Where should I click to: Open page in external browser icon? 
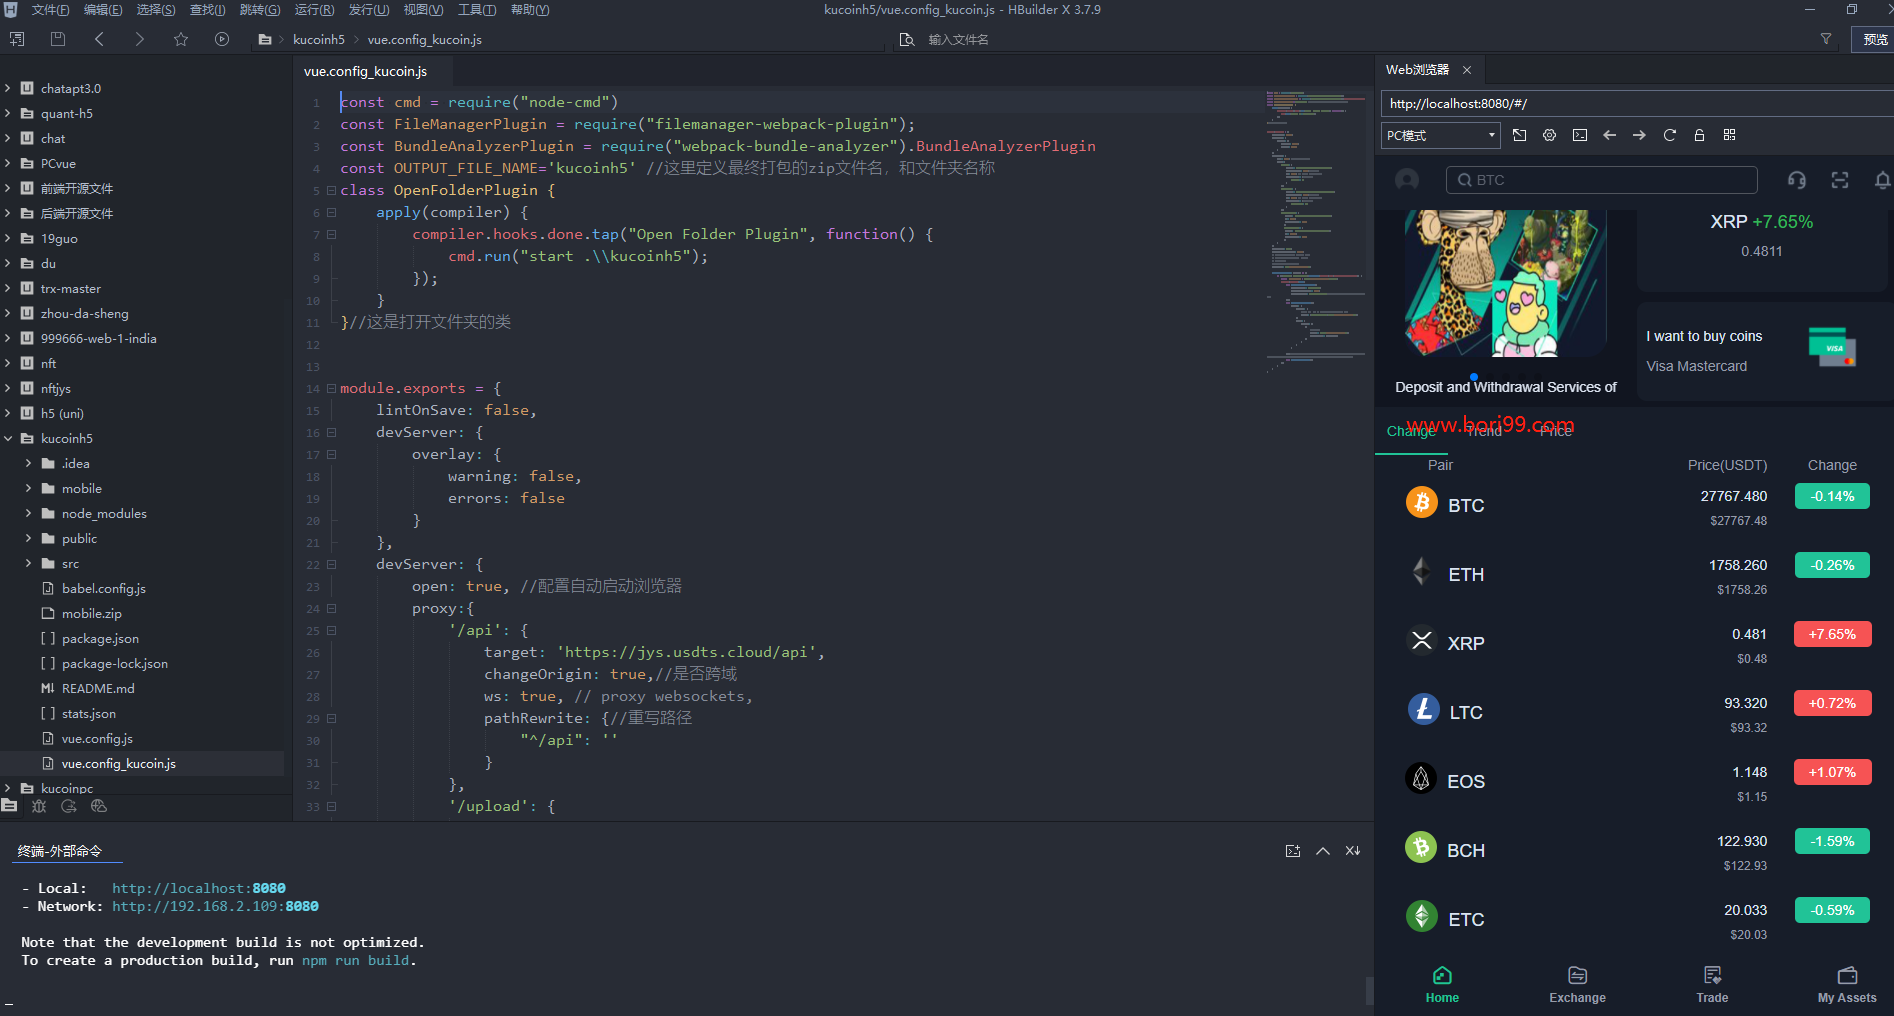tap(1520, 135)
